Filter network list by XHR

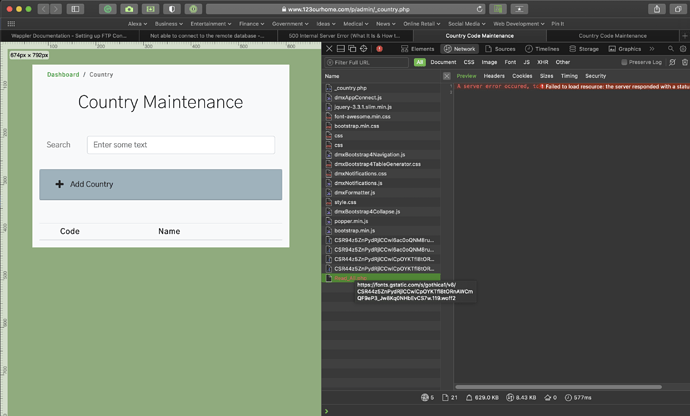(543, 62)
